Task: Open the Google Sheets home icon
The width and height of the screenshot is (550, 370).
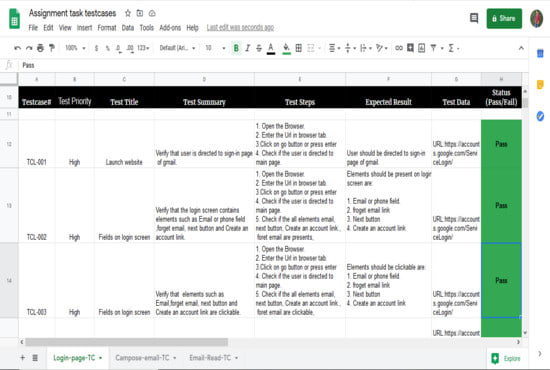Action: (x=14, y=19)
